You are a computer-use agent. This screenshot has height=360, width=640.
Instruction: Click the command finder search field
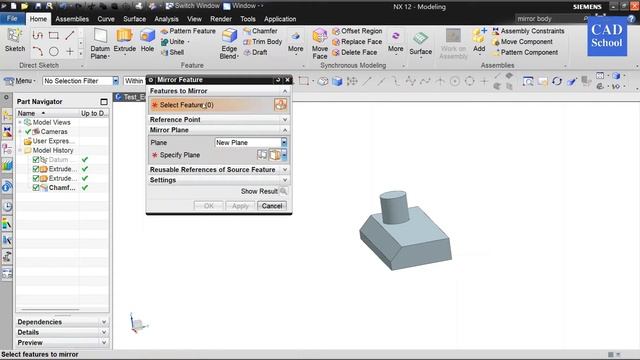(x=549, y=19)
